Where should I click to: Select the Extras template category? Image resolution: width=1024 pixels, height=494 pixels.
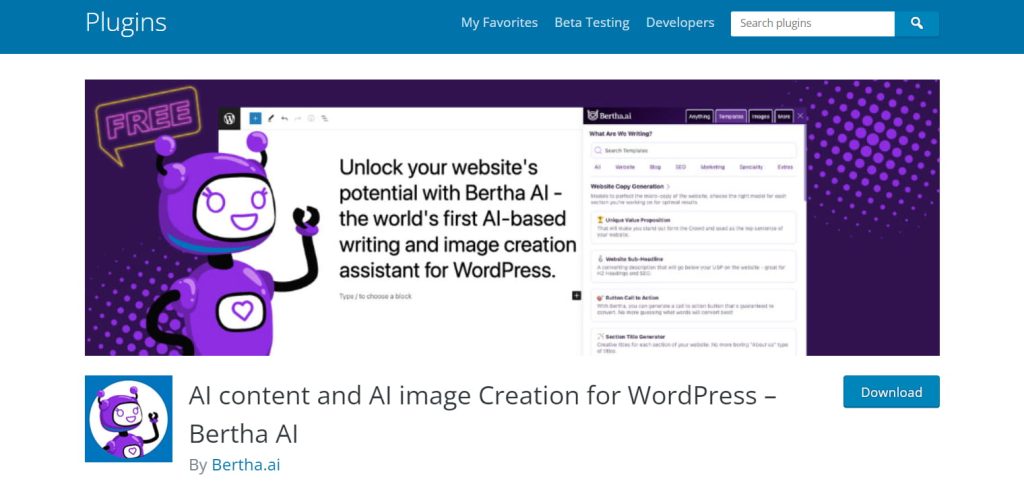coord(785,167)
